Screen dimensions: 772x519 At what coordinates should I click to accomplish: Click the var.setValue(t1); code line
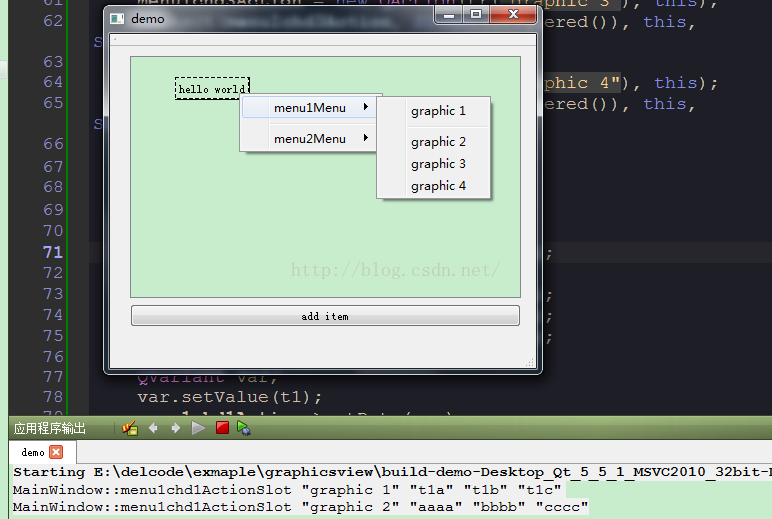click(x=229, y=397)
